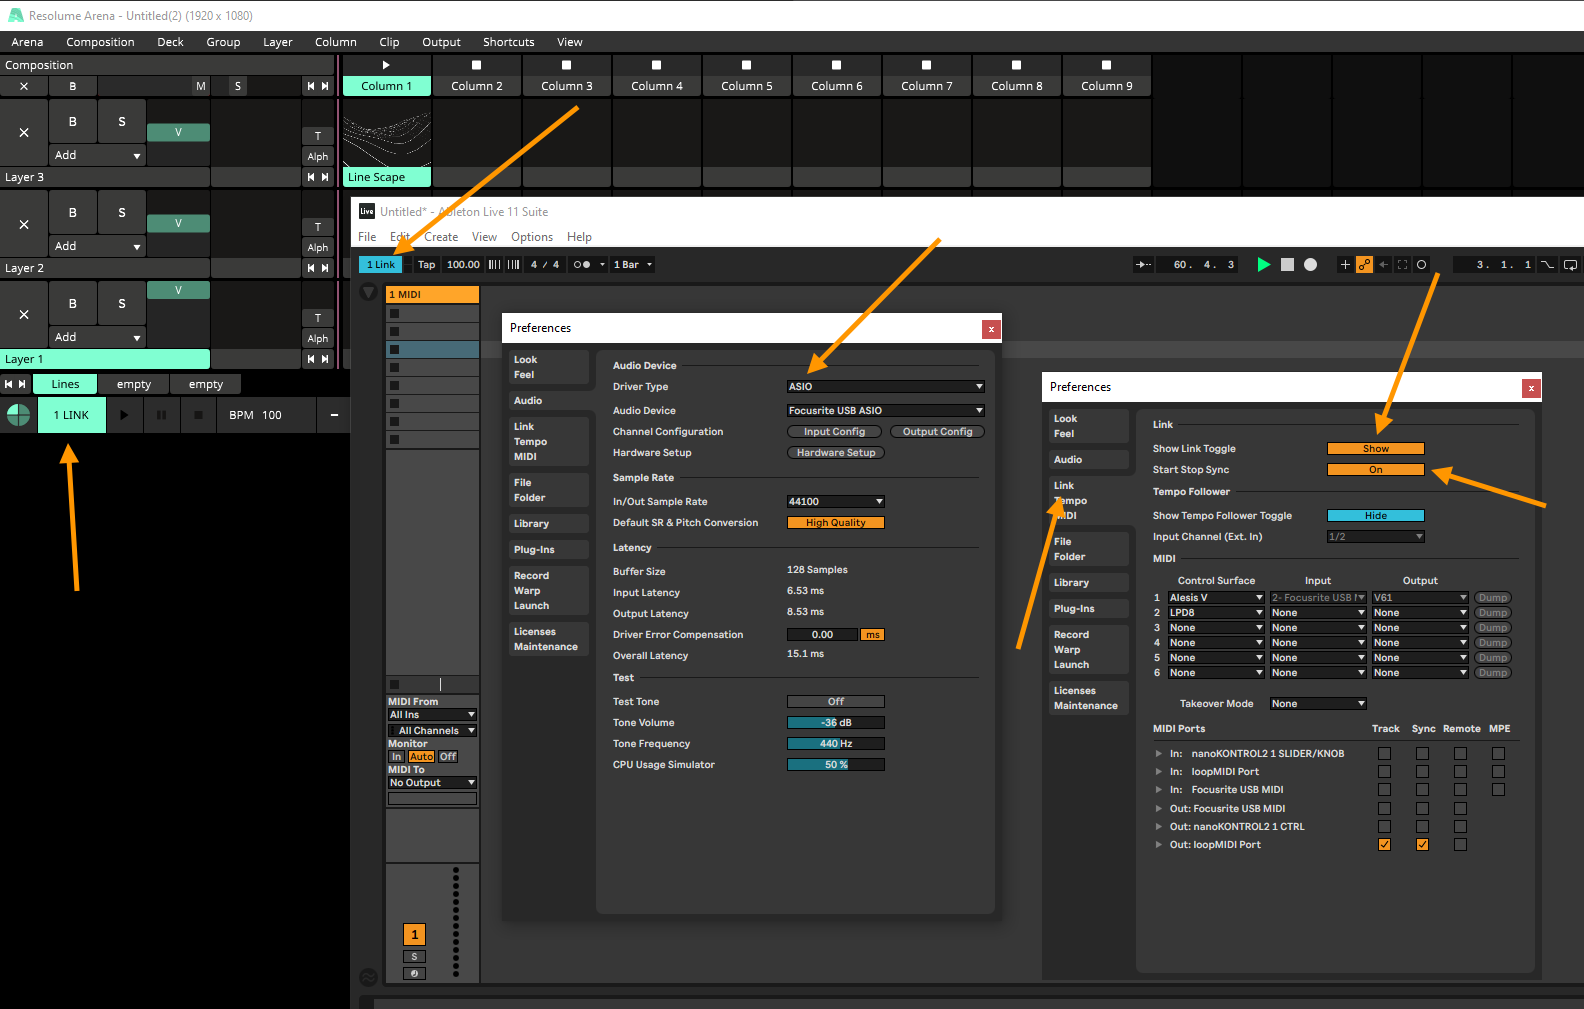Toggle Show Link Toggle button
This screenshot has width=1584, height=1009.
pos(1376,449)
